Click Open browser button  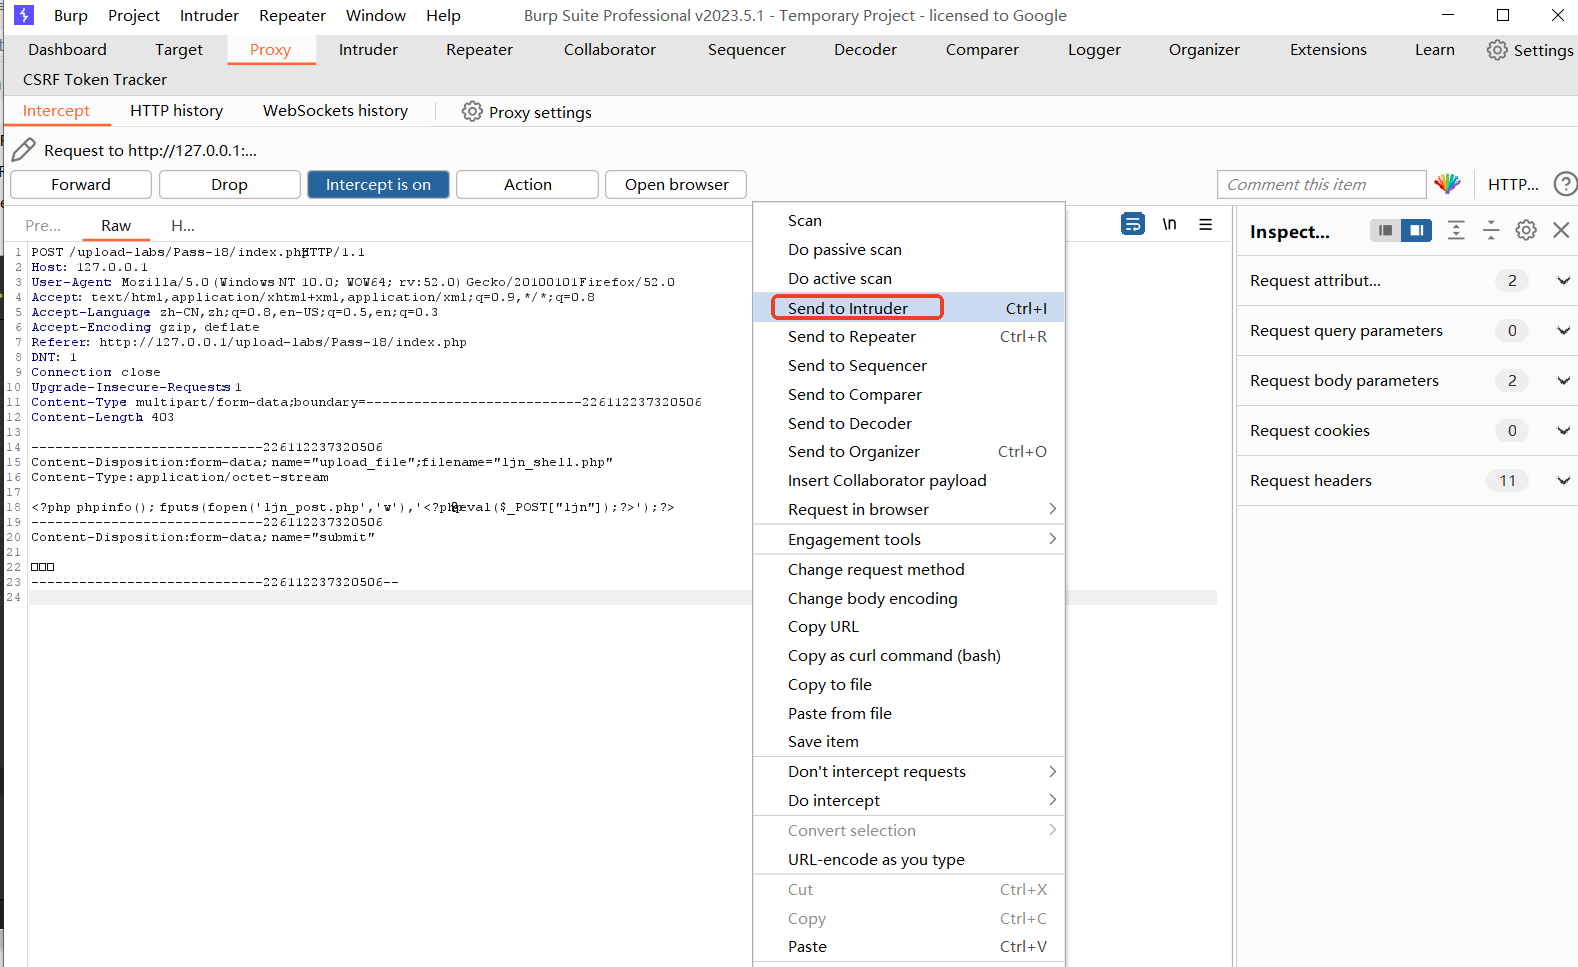677,185
